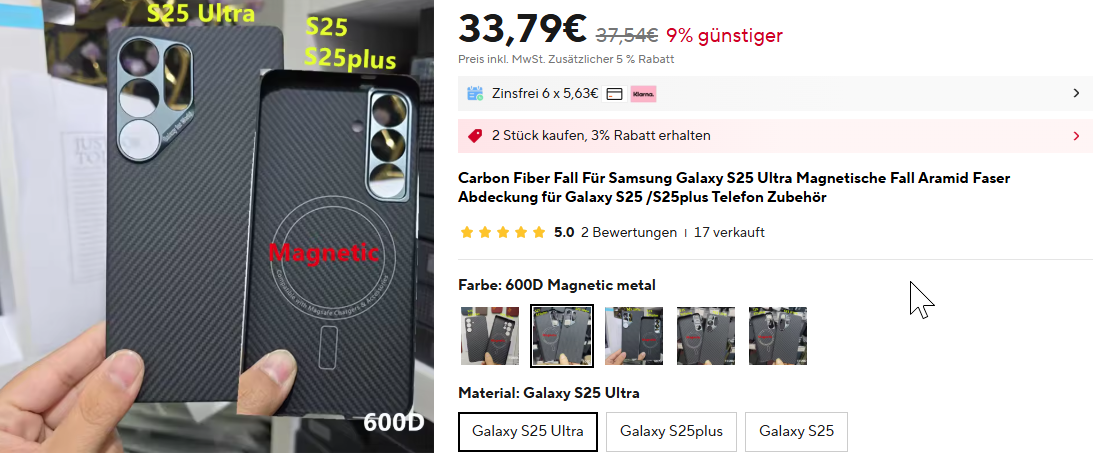Click the first yellow rating star
Viewport: 1097px width, 465px height.
(x=467, y=232)
